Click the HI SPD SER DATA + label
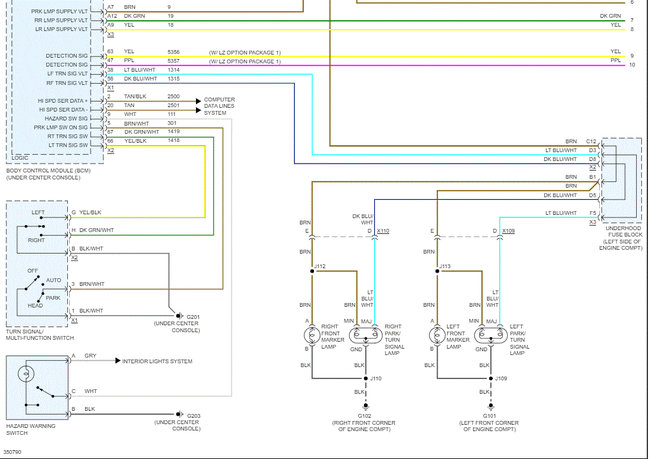 pos(63,101)
